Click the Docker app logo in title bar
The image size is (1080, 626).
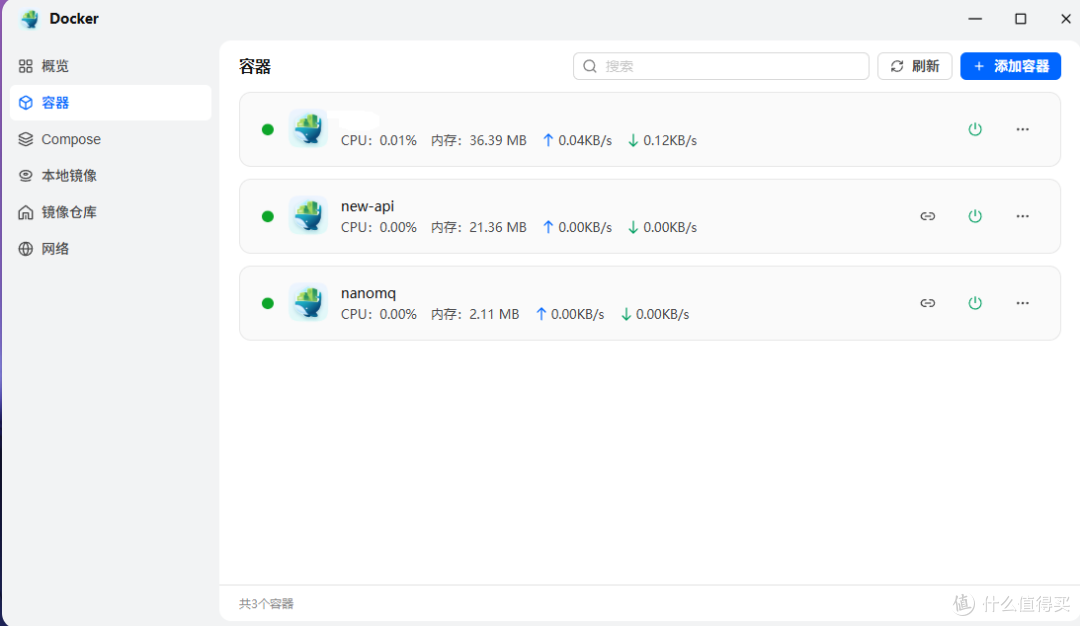click(x=30, y=19)
